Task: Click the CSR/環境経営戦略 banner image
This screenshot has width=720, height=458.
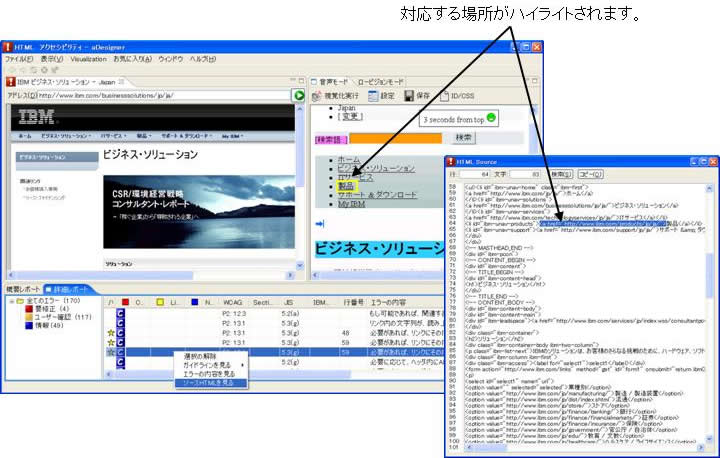Action: (x=199, y=212)
